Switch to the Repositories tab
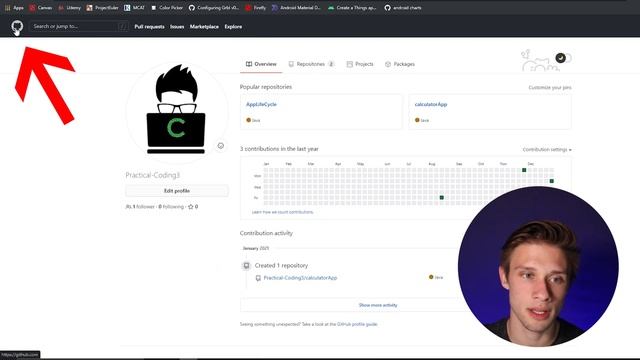 [x=311, y=64]
